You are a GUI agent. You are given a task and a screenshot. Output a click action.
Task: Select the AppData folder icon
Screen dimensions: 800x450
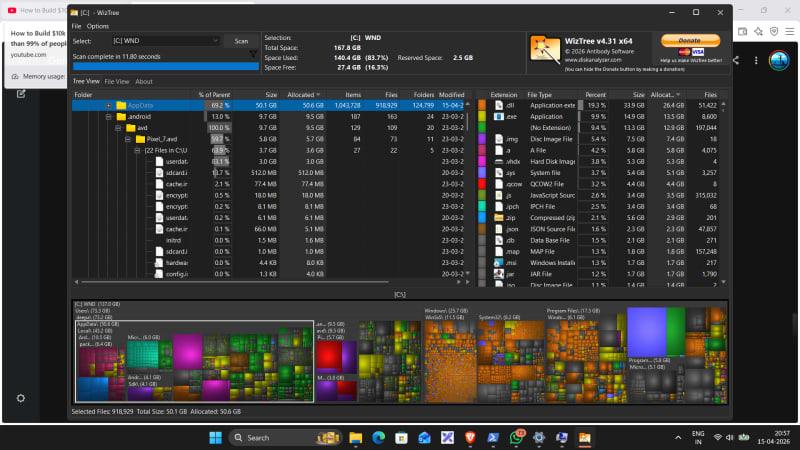(121, 105)
